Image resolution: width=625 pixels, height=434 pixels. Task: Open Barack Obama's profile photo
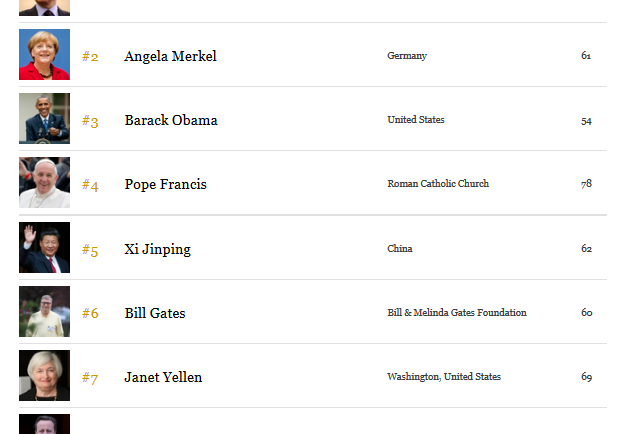click(44, 119)
